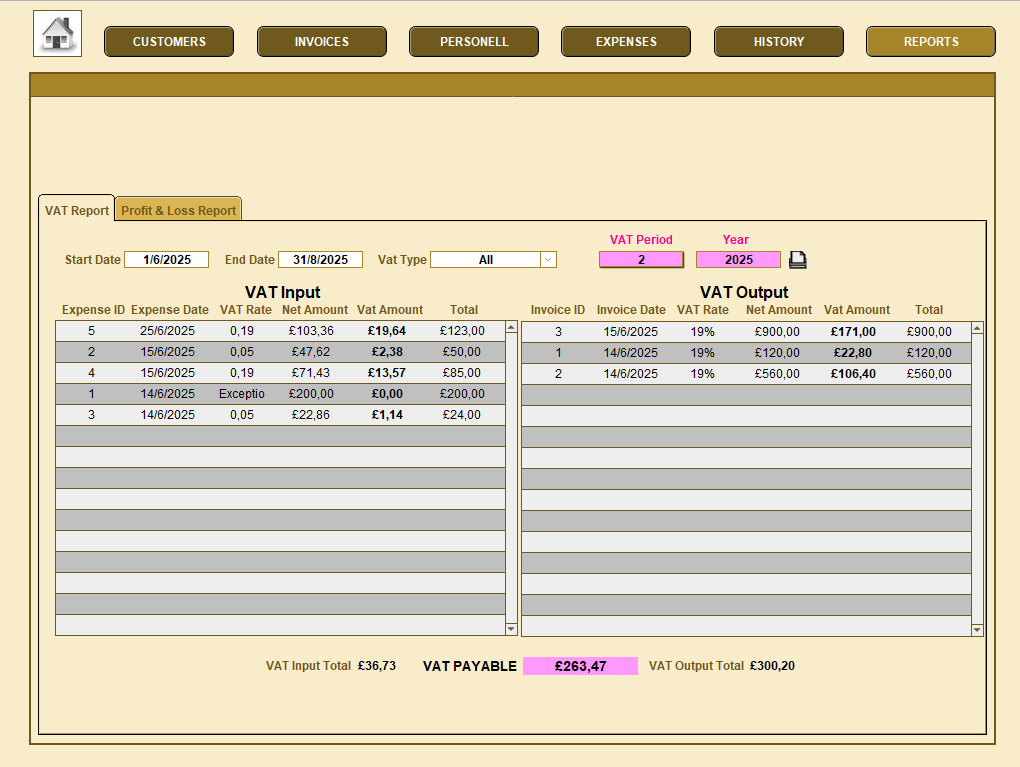Screen dimensions: 1020x767
Task: Switch to Profit & Loss Report tab
Action: 178,210
